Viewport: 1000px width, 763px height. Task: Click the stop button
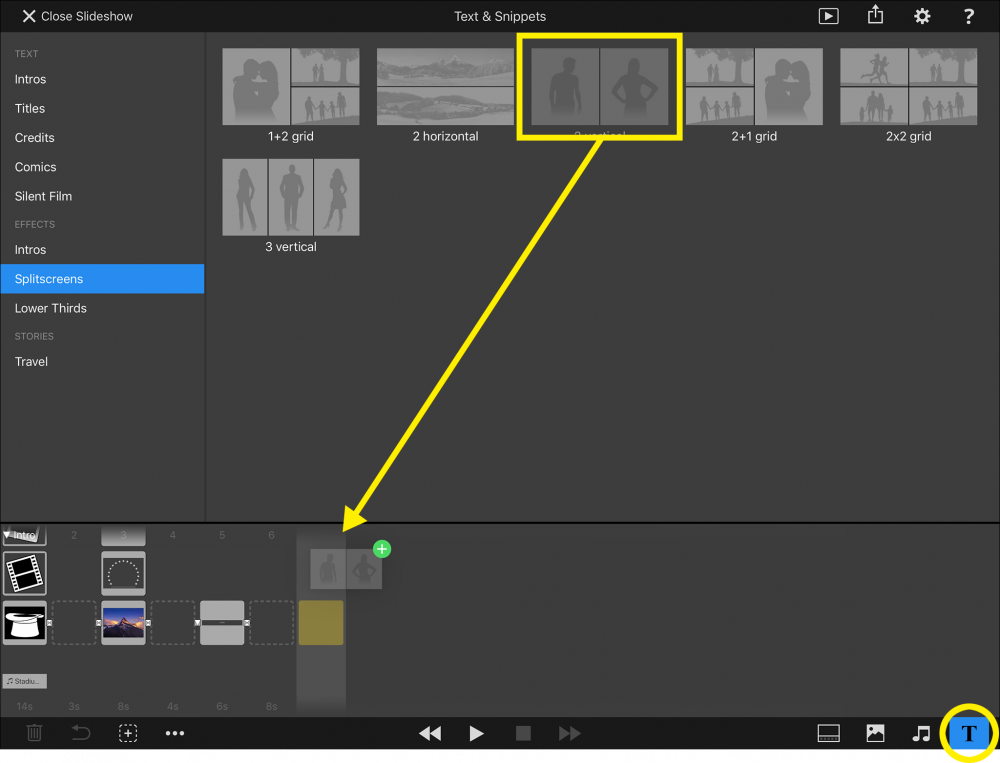523,734
